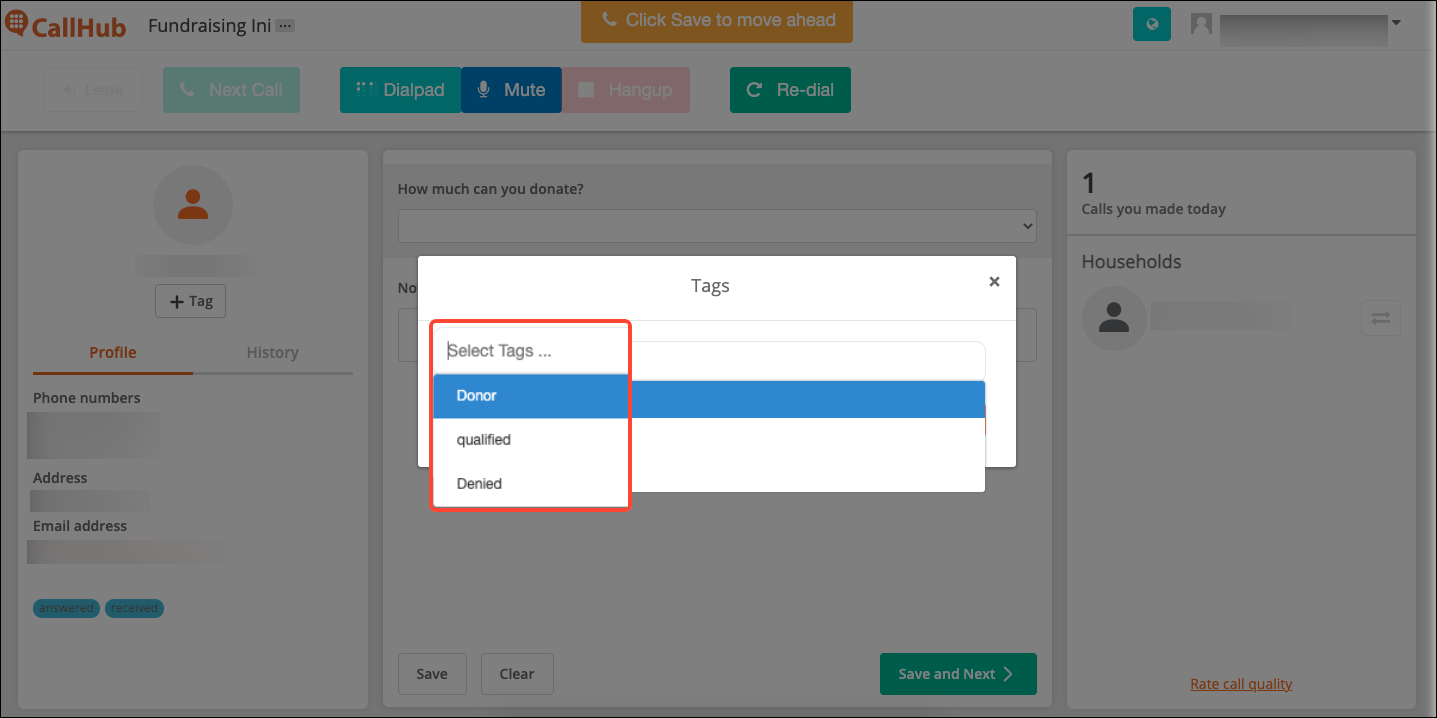
Task: Click the Save and Next button
Action: point(958,674)
